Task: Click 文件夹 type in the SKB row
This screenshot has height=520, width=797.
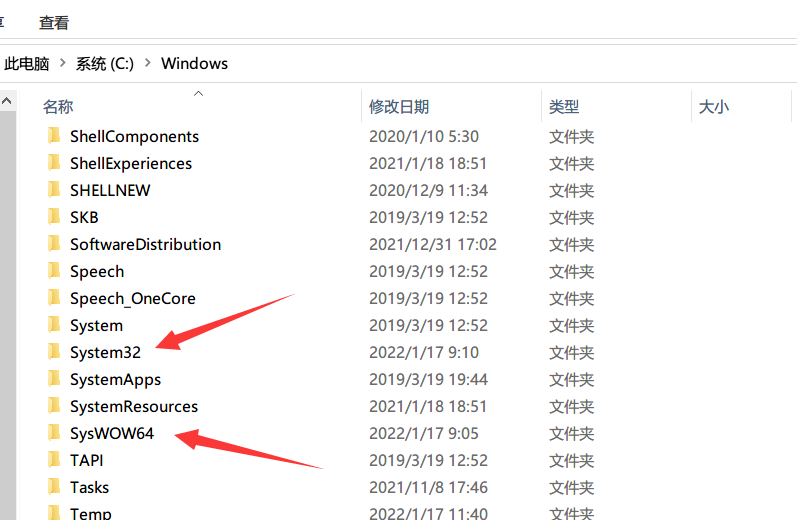Action: [x=571, y=217]
